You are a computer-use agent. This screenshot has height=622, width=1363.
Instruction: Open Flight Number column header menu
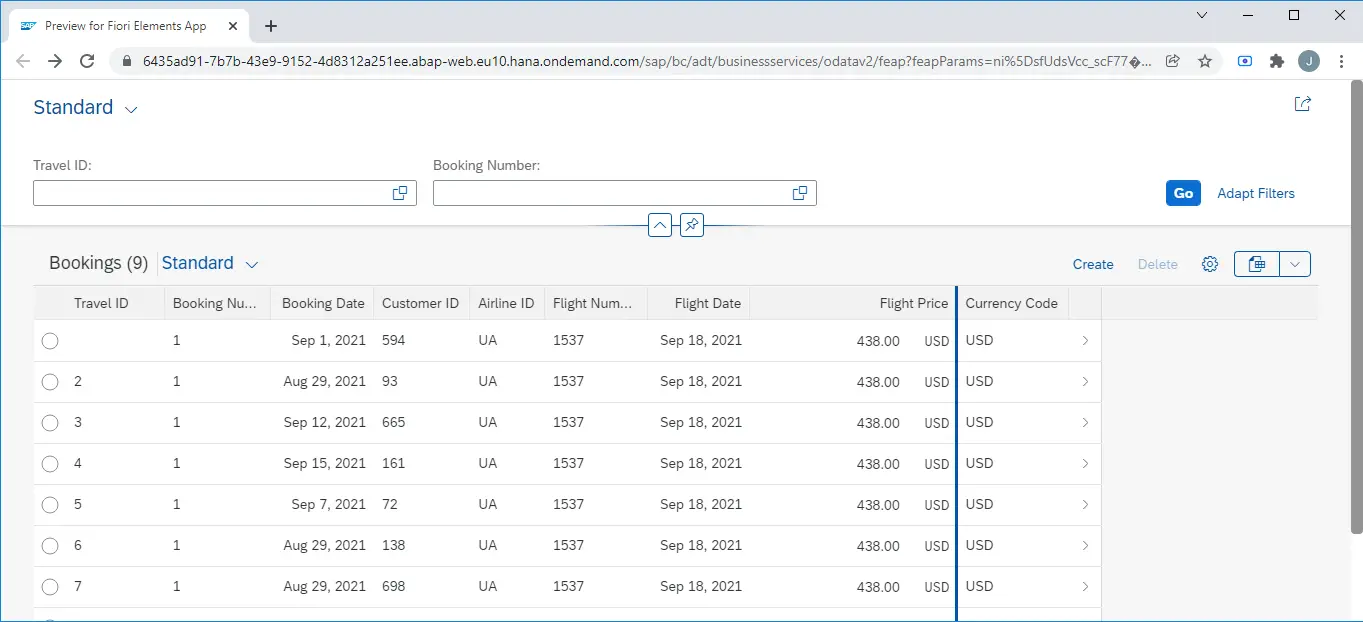pos(596,303)
